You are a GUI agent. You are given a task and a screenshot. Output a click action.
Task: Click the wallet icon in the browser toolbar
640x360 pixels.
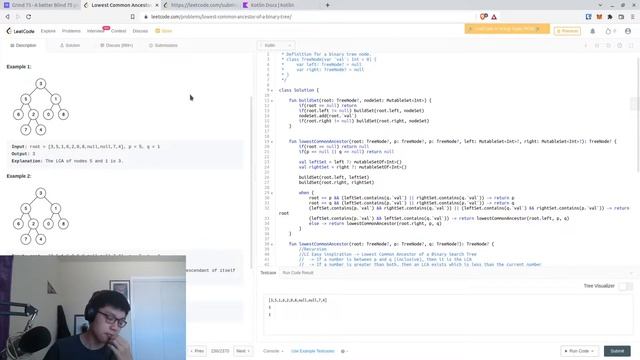pyautogui.click(x=621, y=17)
